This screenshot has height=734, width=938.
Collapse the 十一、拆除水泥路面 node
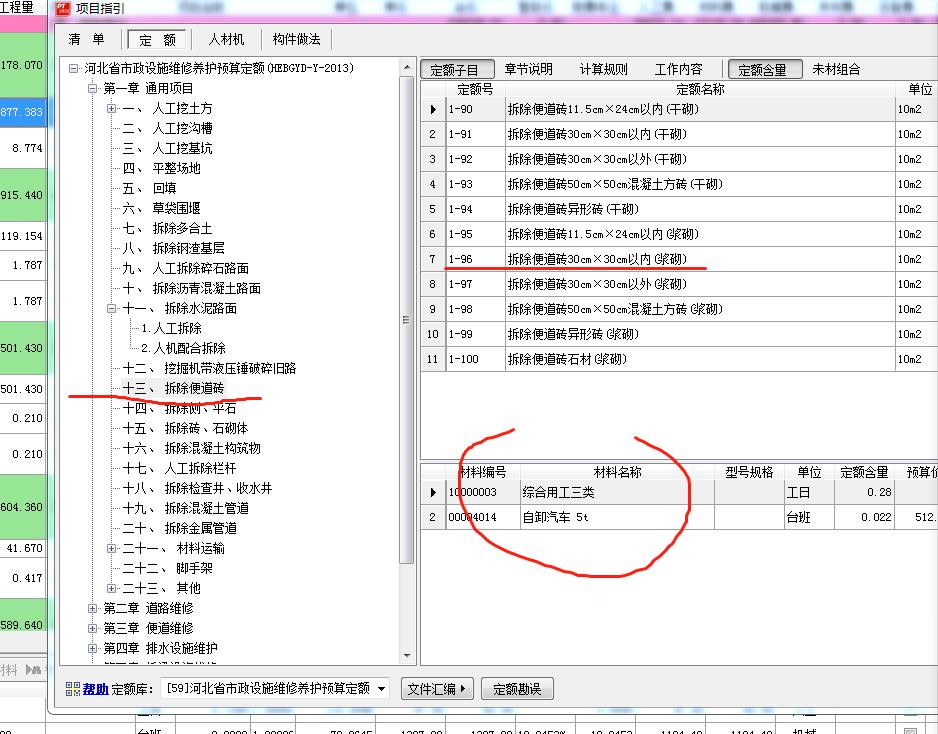tap(111, 309)
